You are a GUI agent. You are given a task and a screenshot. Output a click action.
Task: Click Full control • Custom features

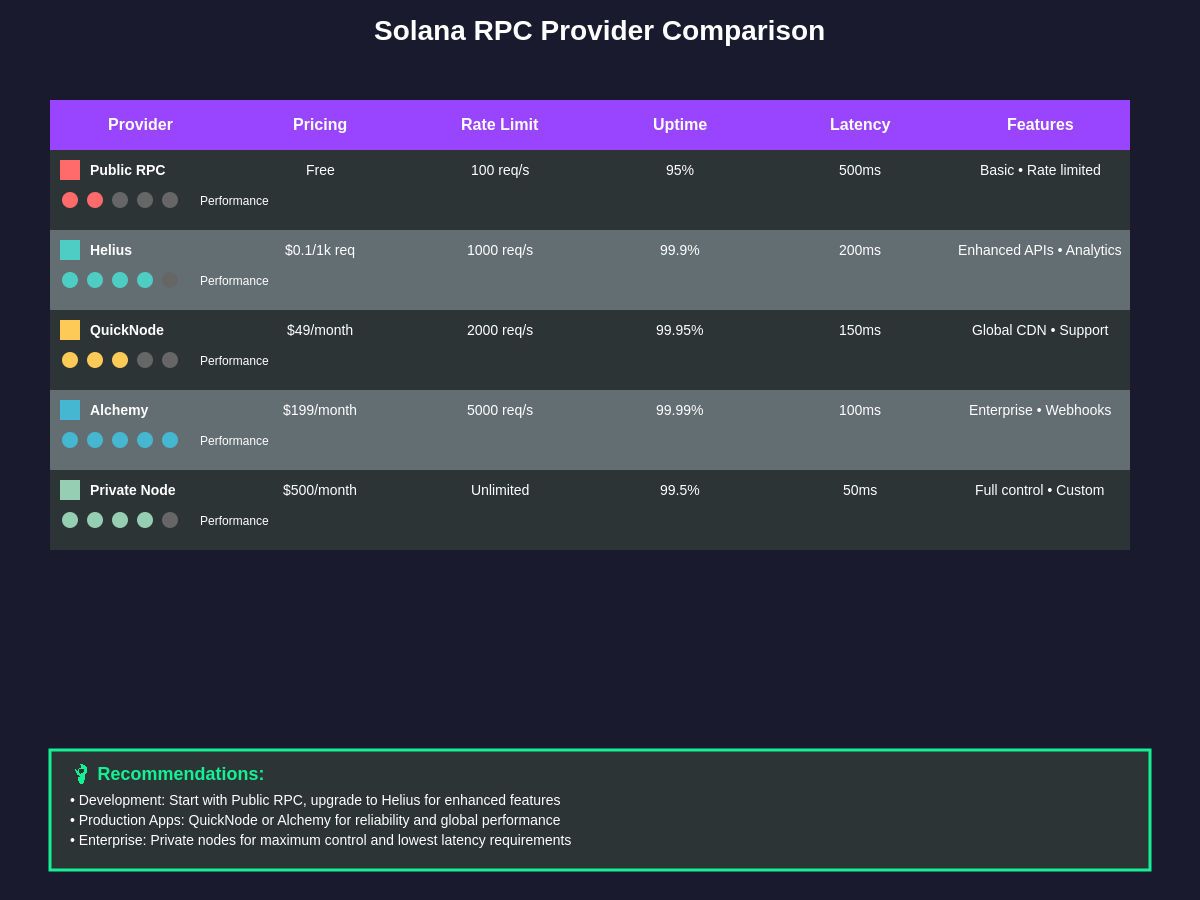1040,490
